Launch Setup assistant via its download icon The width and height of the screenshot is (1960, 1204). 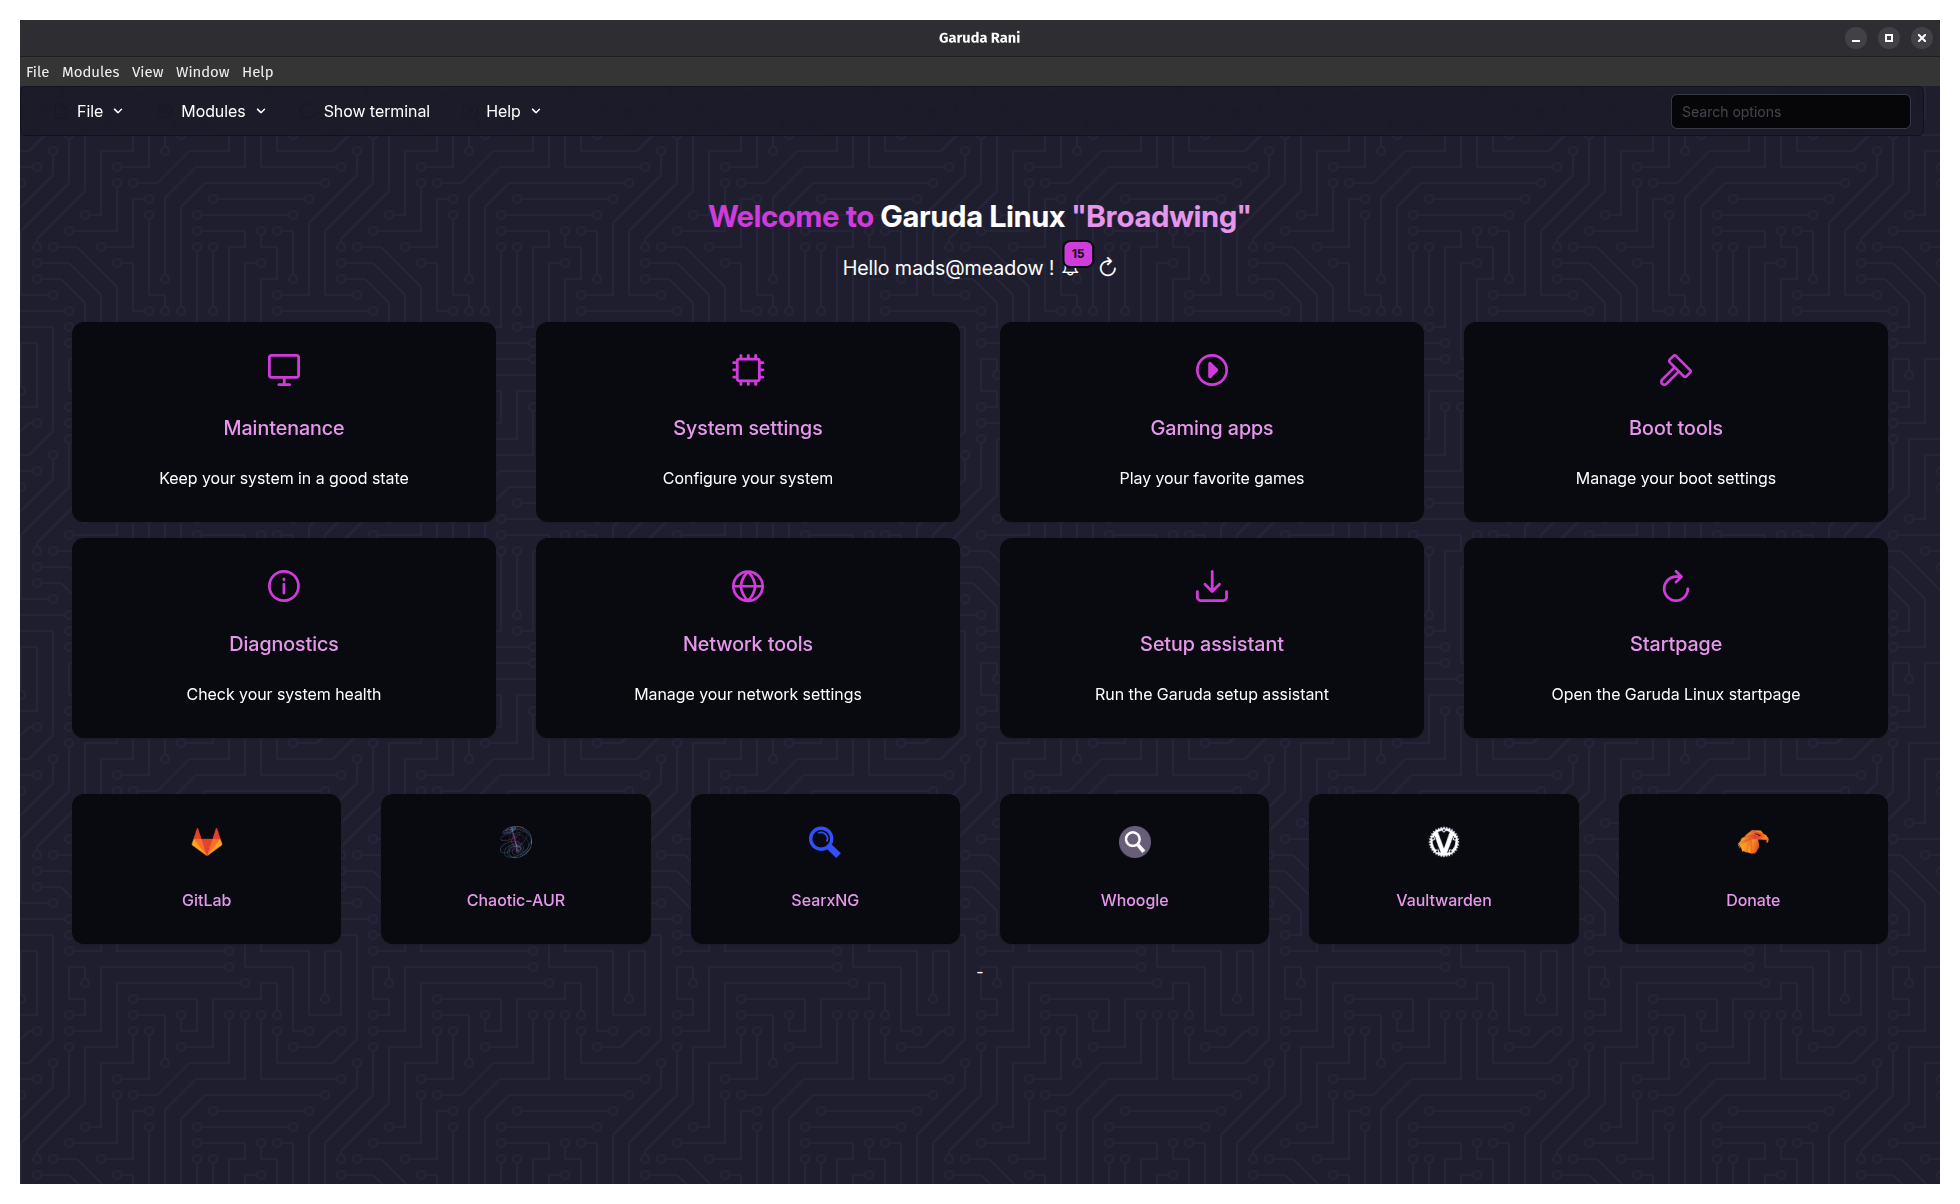1212,586
